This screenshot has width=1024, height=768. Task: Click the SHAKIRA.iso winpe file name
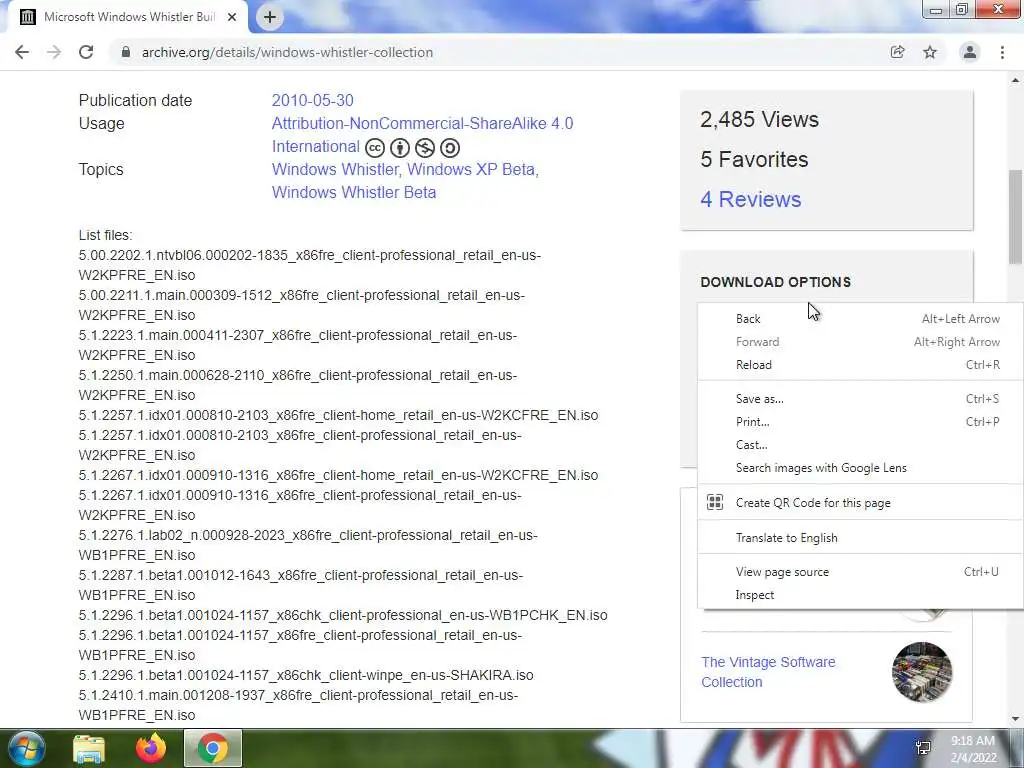[x=306, y=675]
